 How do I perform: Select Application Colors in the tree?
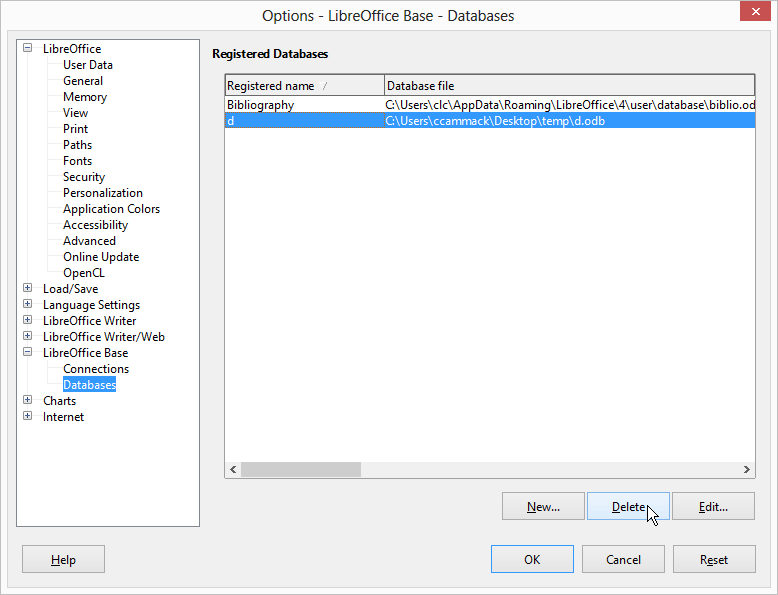pos(112,209)
